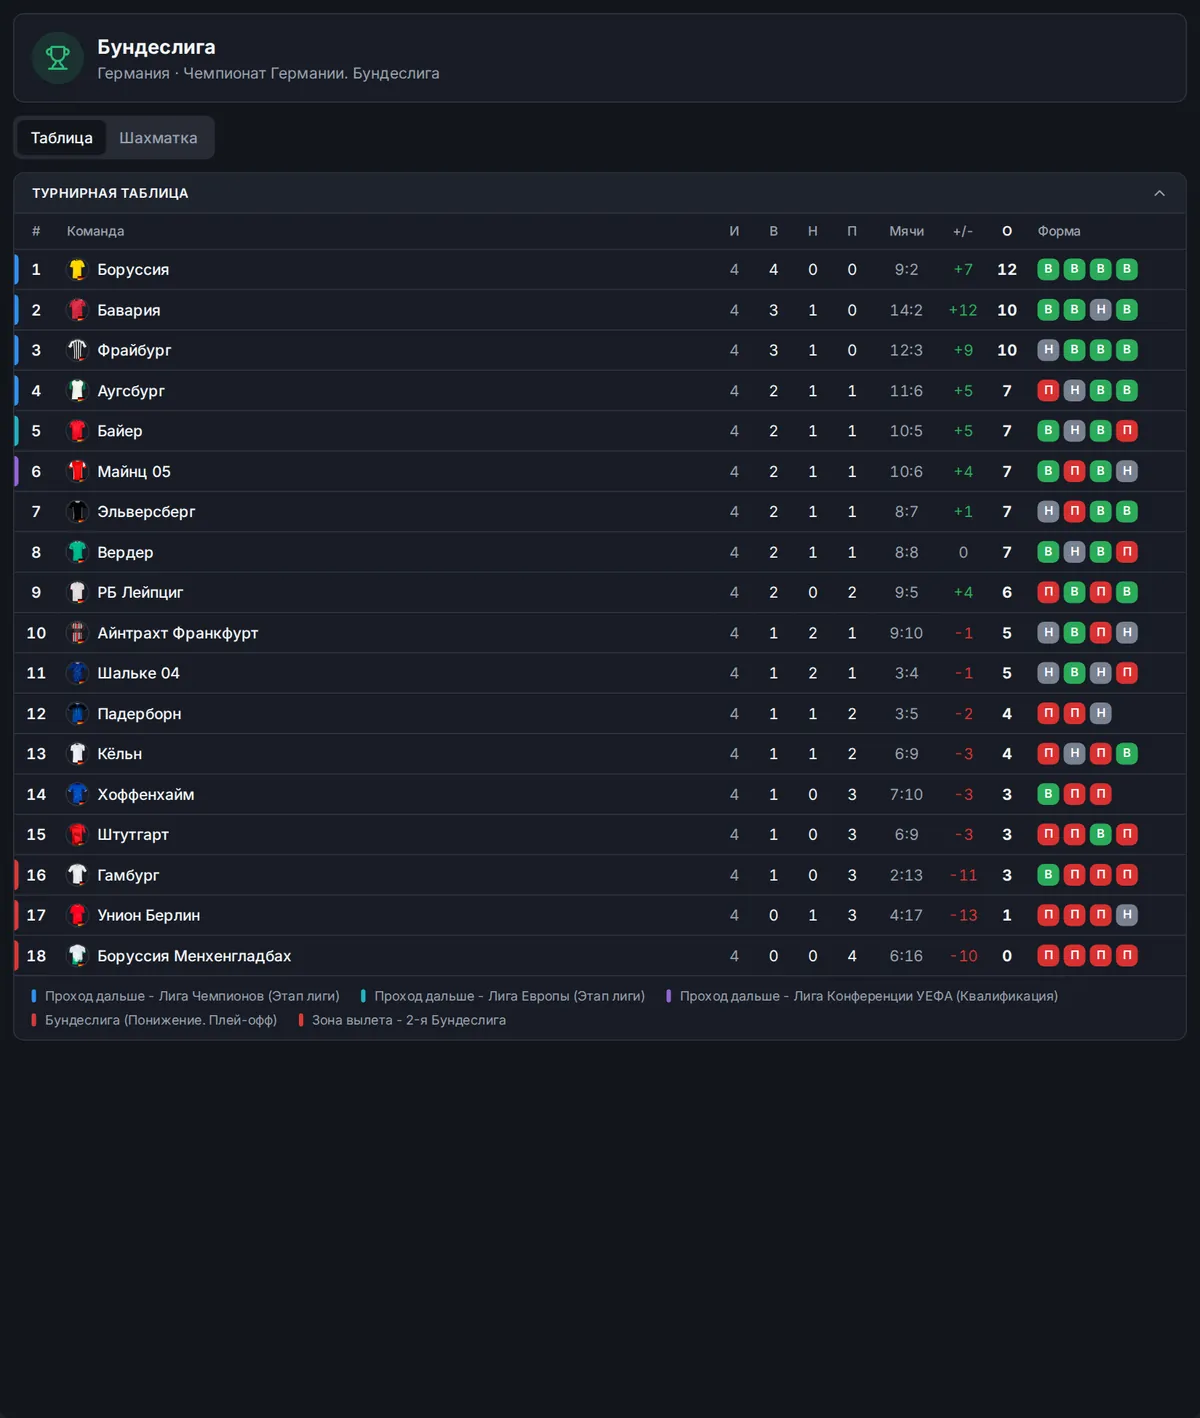
Task: Click the Байер red jersey icon
Action: pos(77,431)
